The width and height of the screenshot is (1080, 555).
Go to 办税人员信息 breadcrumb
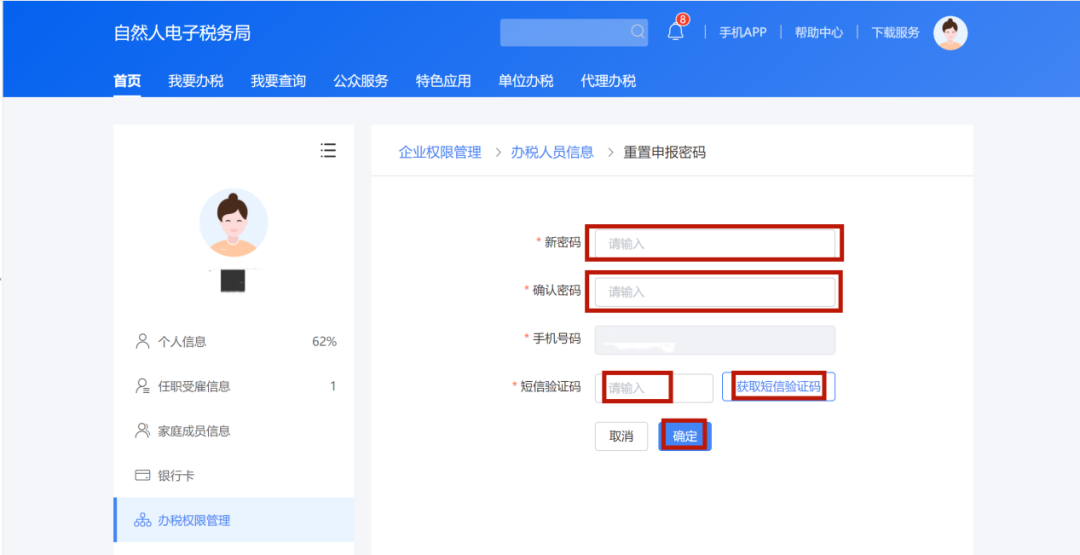[x=552, y=152]
